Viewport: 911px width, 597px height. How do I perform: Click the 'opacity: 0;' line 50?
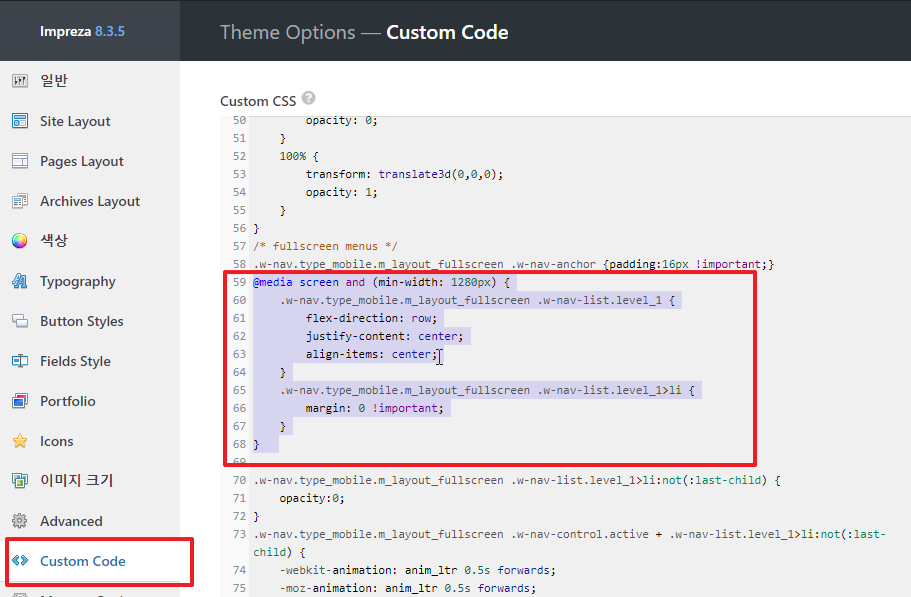pos(342,120)
